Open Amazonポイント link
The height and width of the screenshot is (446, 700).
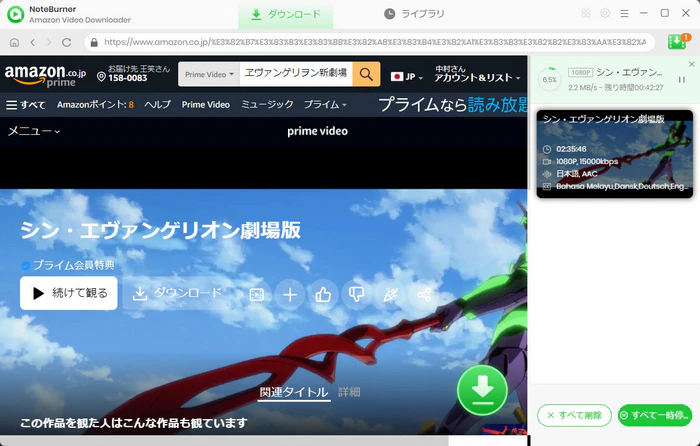click(95, 104)
